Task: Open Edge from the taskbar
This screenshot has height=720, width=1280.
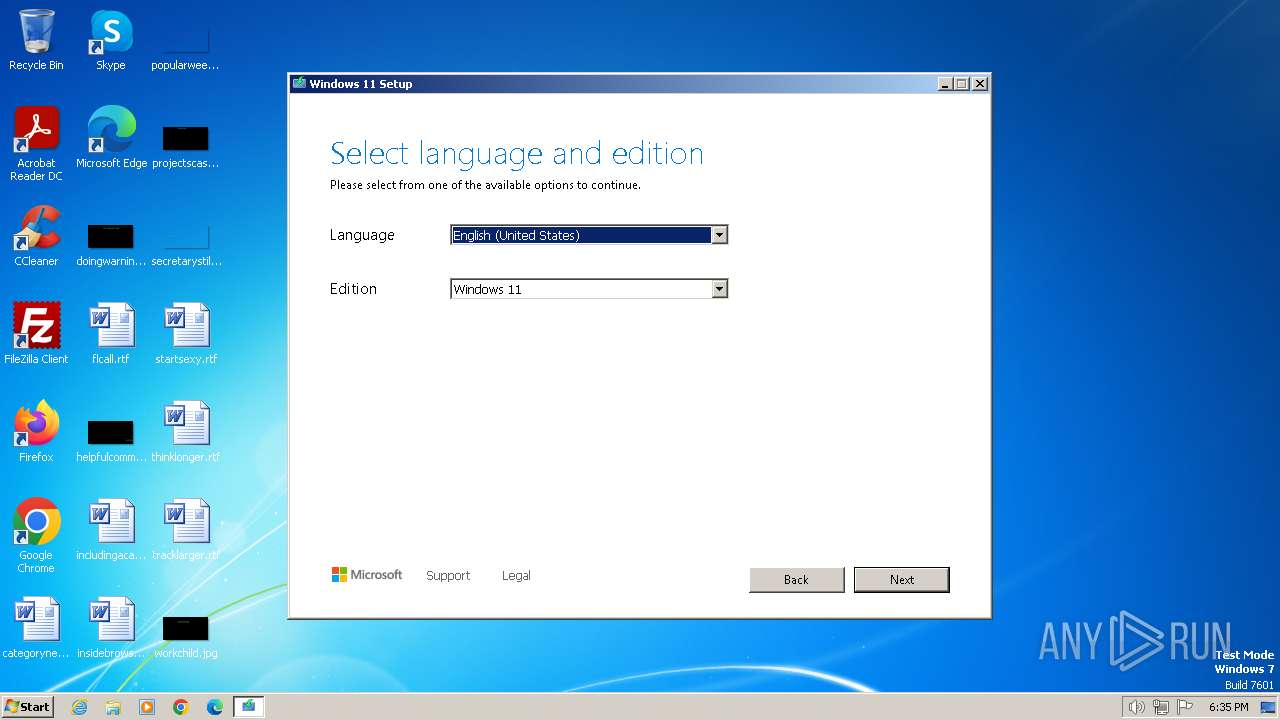Action: point(215,707)
